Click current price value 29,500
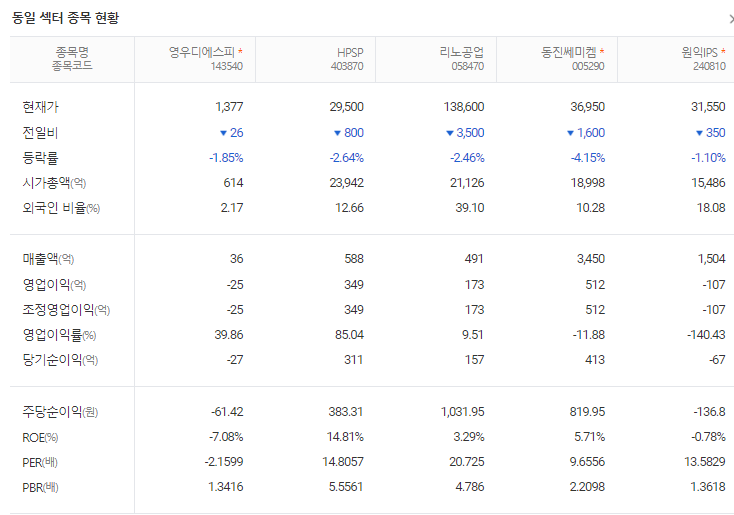Viewport: 734px width, 515px height. 346,107
